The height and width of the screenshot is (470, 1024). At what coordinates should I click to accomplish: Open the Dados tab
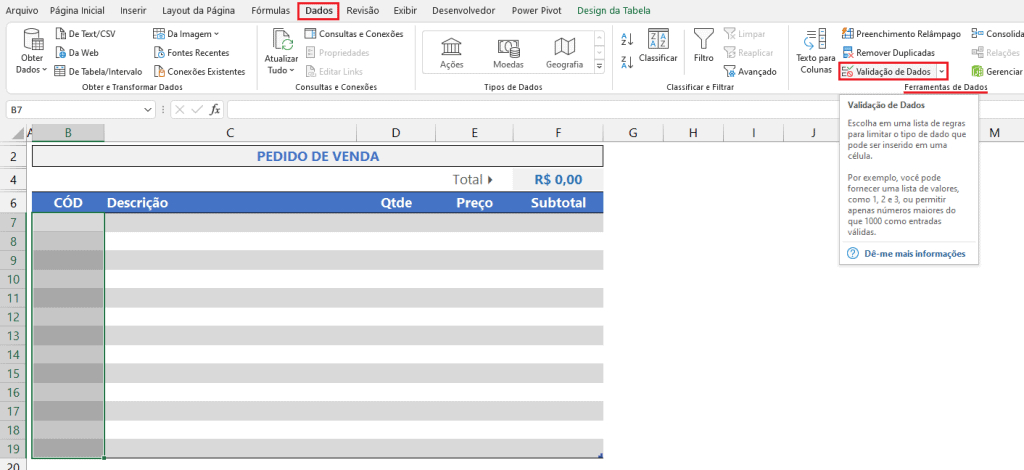pyautogui.click(x=319, y=10)
